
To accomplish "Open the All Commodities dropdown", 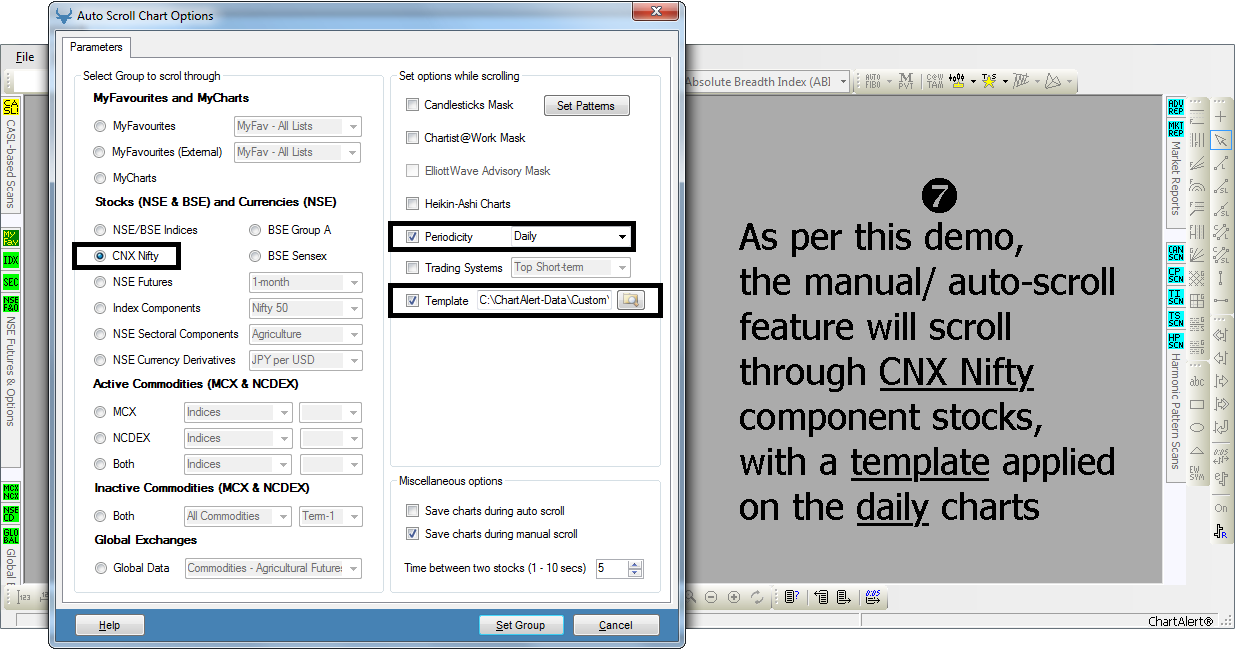I will coord(238,516).
